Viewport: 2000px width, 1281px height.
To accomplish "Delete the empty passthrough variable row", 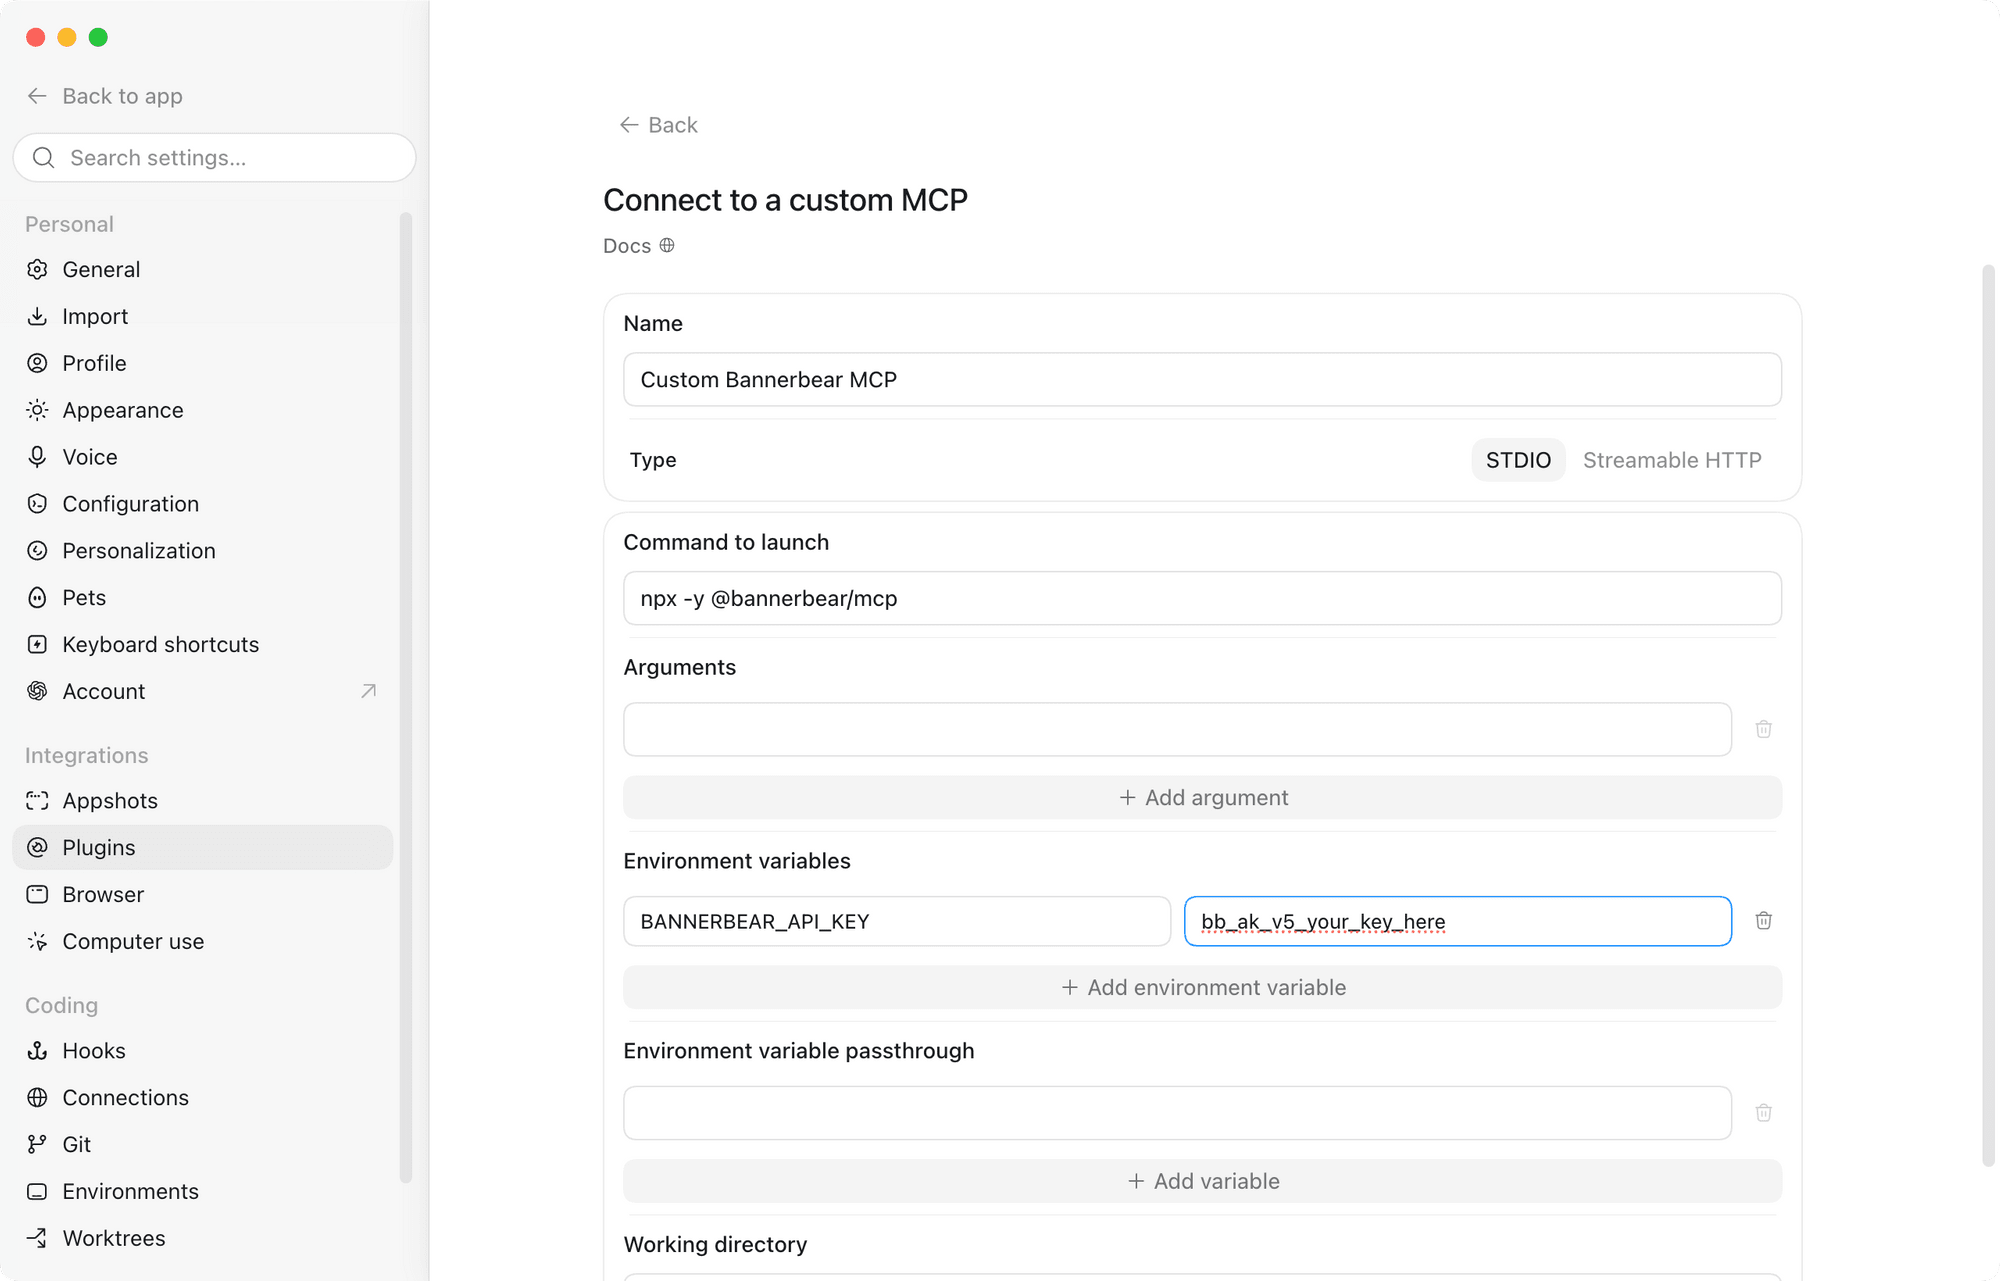I will [x=1763, y=1112].
